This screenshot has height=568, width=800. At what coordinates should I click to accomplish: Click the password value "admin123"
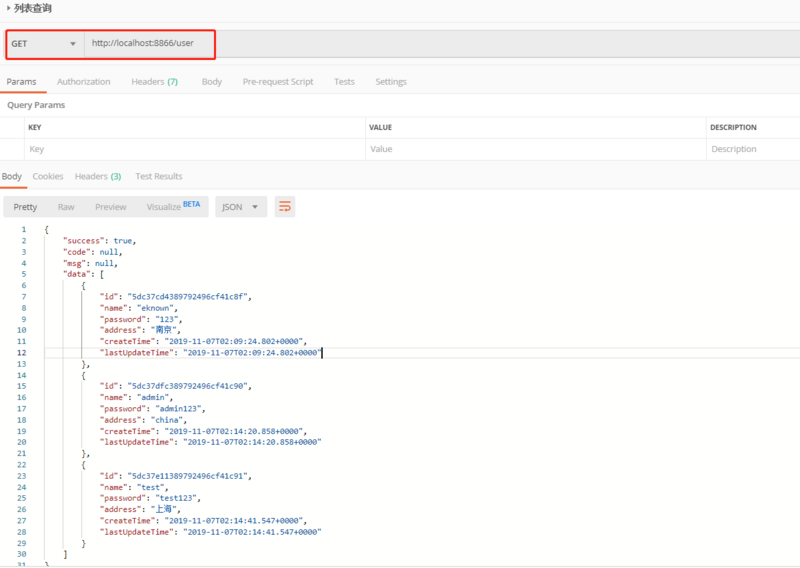pos(178,409)
